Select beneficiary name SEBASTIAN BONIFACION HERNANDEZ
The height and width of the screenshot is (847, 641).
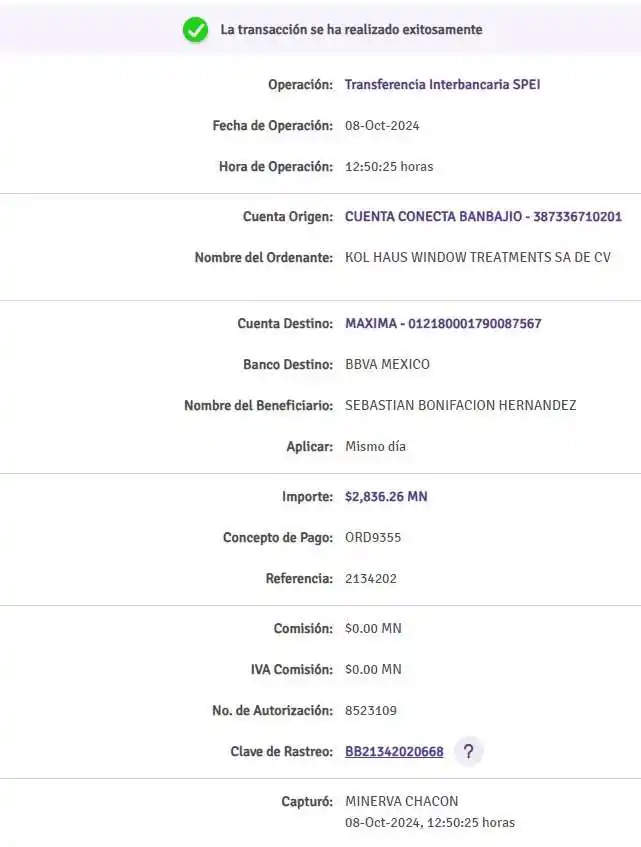[460, 406]
